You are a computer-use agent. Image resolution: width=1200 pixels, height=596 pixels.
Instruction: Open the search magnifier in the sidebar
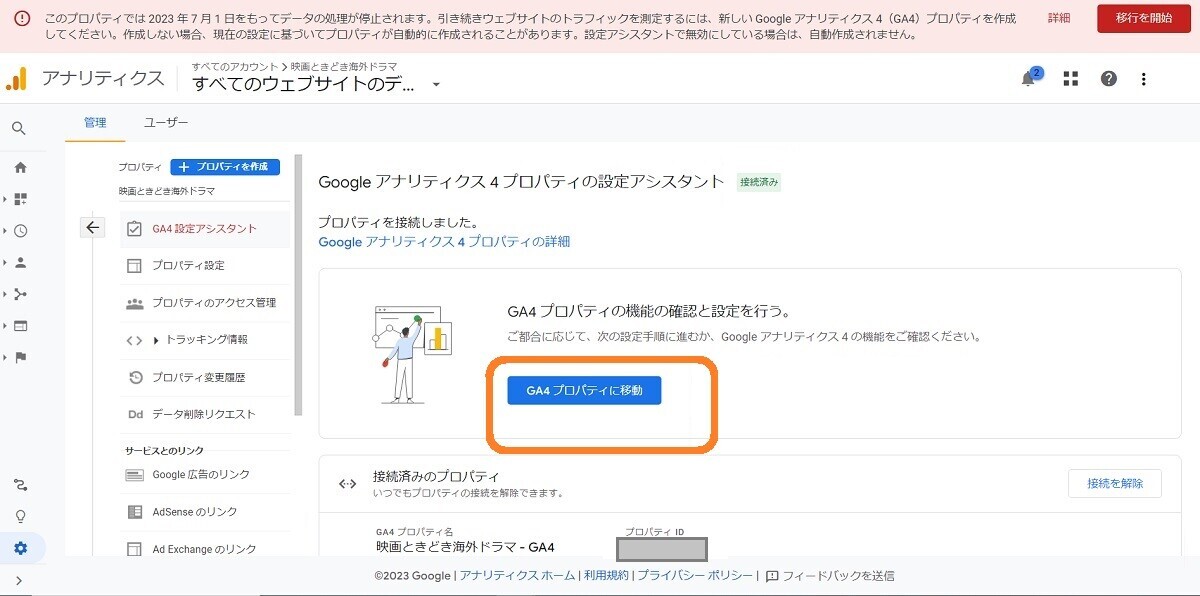(20, 128)
